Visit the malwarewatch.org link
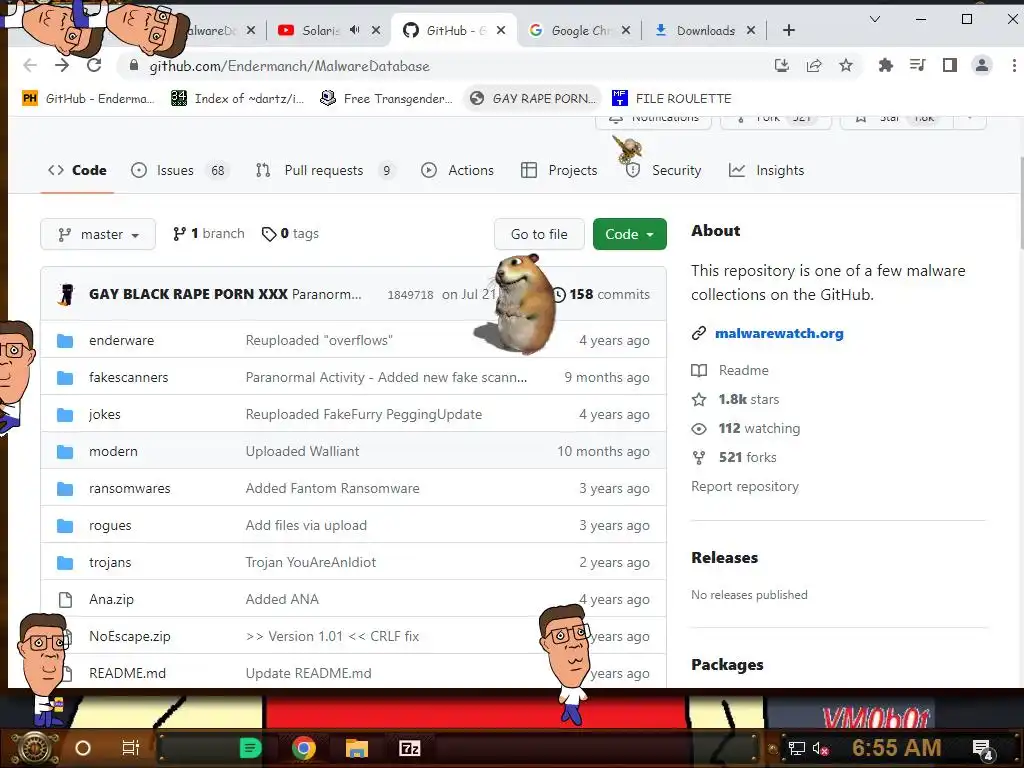Image resolution: width=1024 pixels, height=768 pixels. click(779, 333)
